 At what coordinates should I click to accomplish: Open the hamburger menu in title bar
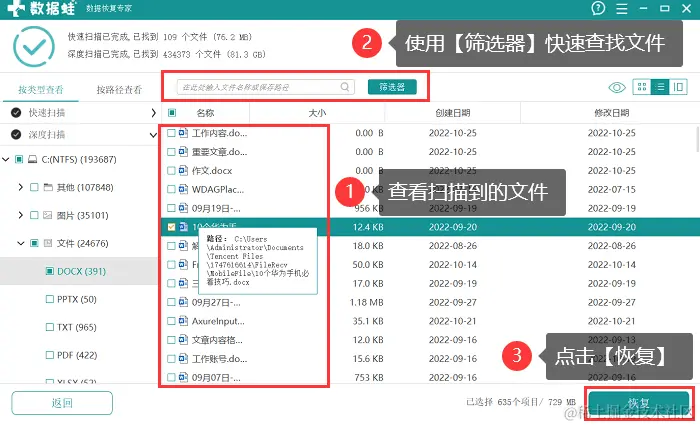click(x=621, y=8)
